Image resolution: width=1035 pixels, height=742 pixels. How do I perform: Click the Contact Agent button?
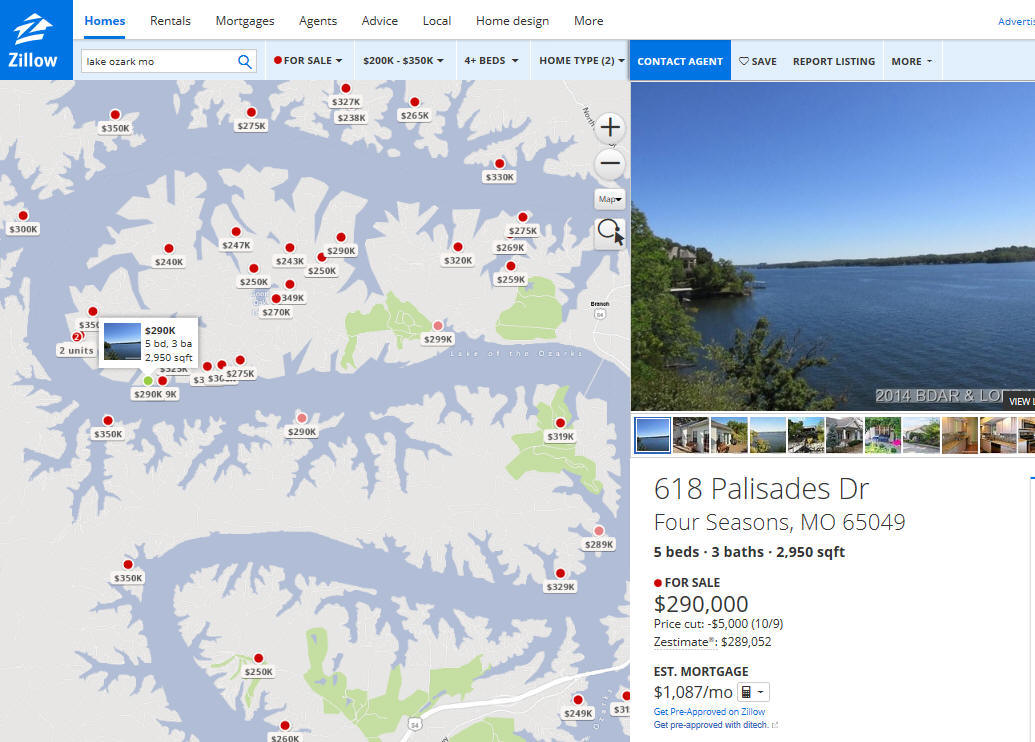pyautogui.click(x=680, y=61)
